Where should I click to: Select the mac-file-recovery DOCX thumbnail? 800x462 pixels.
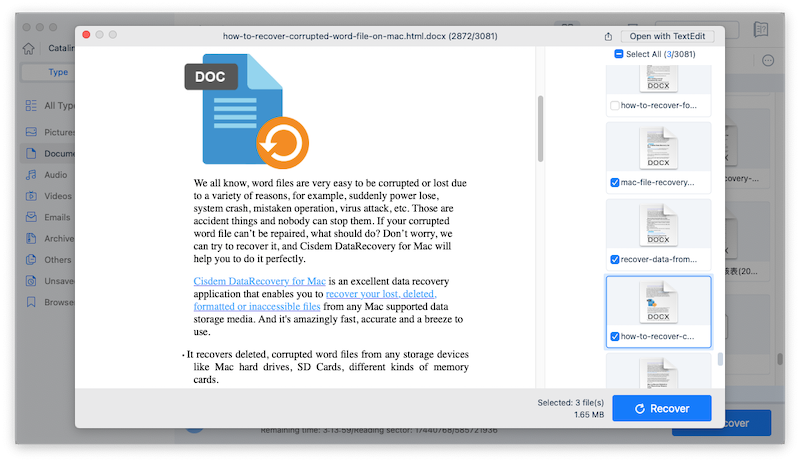coord(658,148)
